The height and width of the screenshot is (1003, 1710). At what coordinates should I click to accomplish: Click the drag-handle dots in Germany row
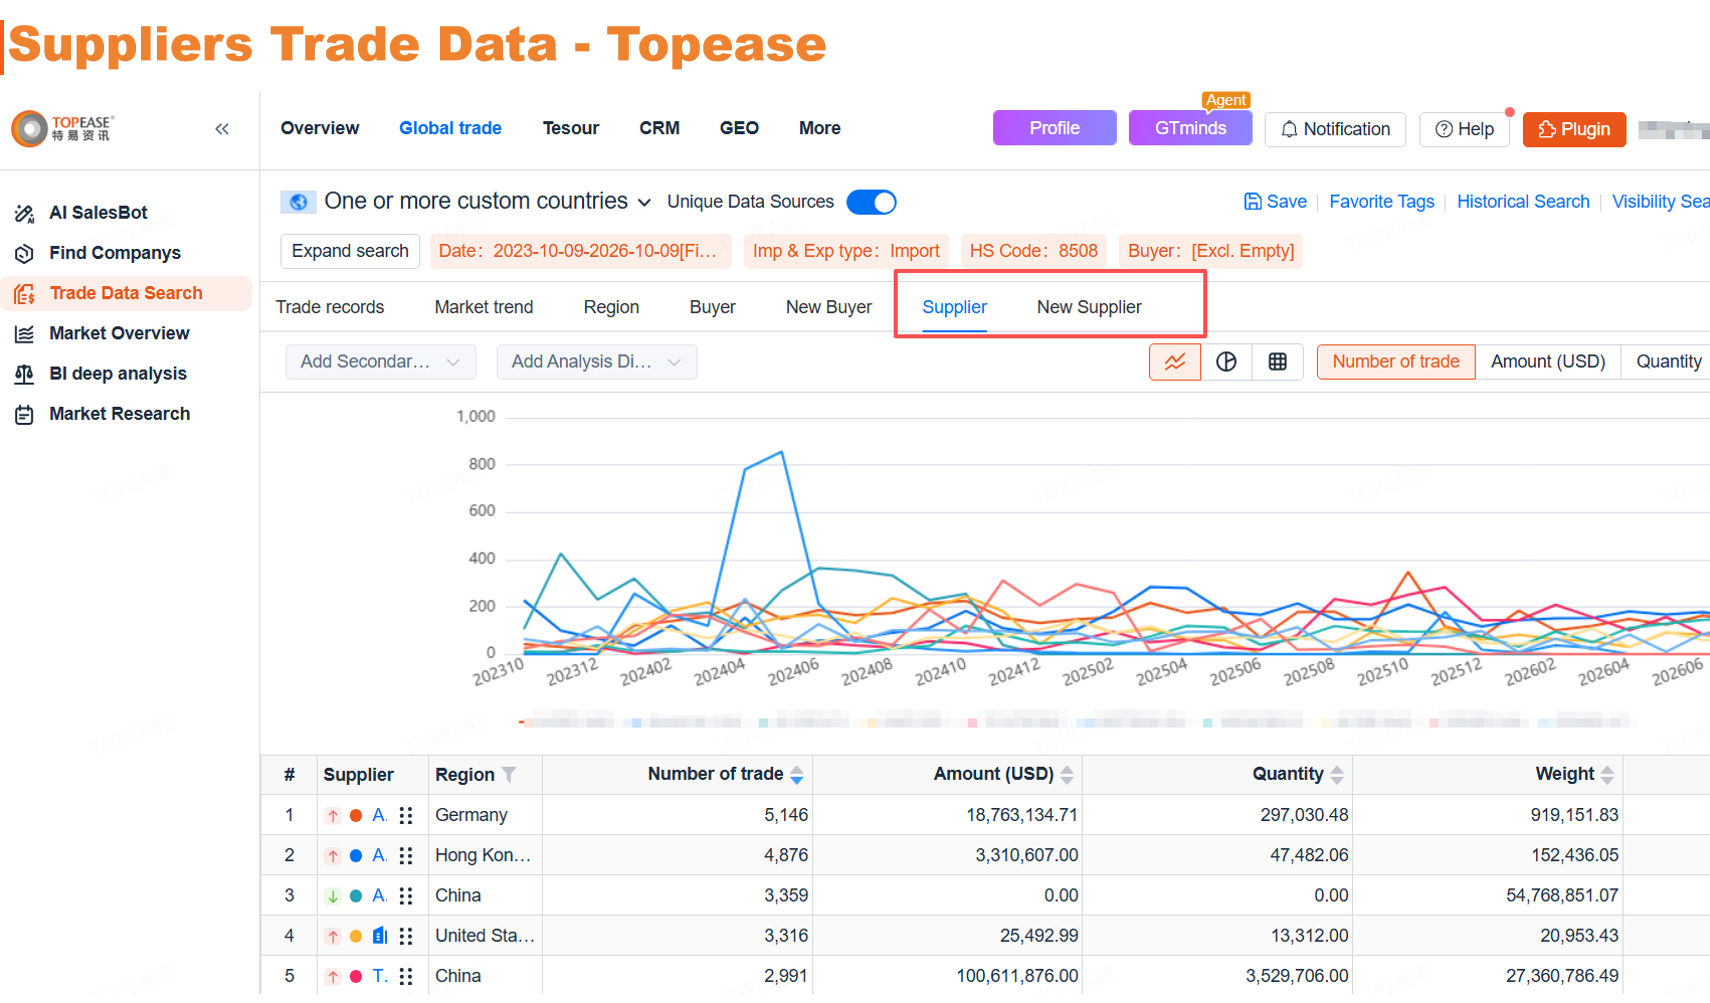[406, 816]
